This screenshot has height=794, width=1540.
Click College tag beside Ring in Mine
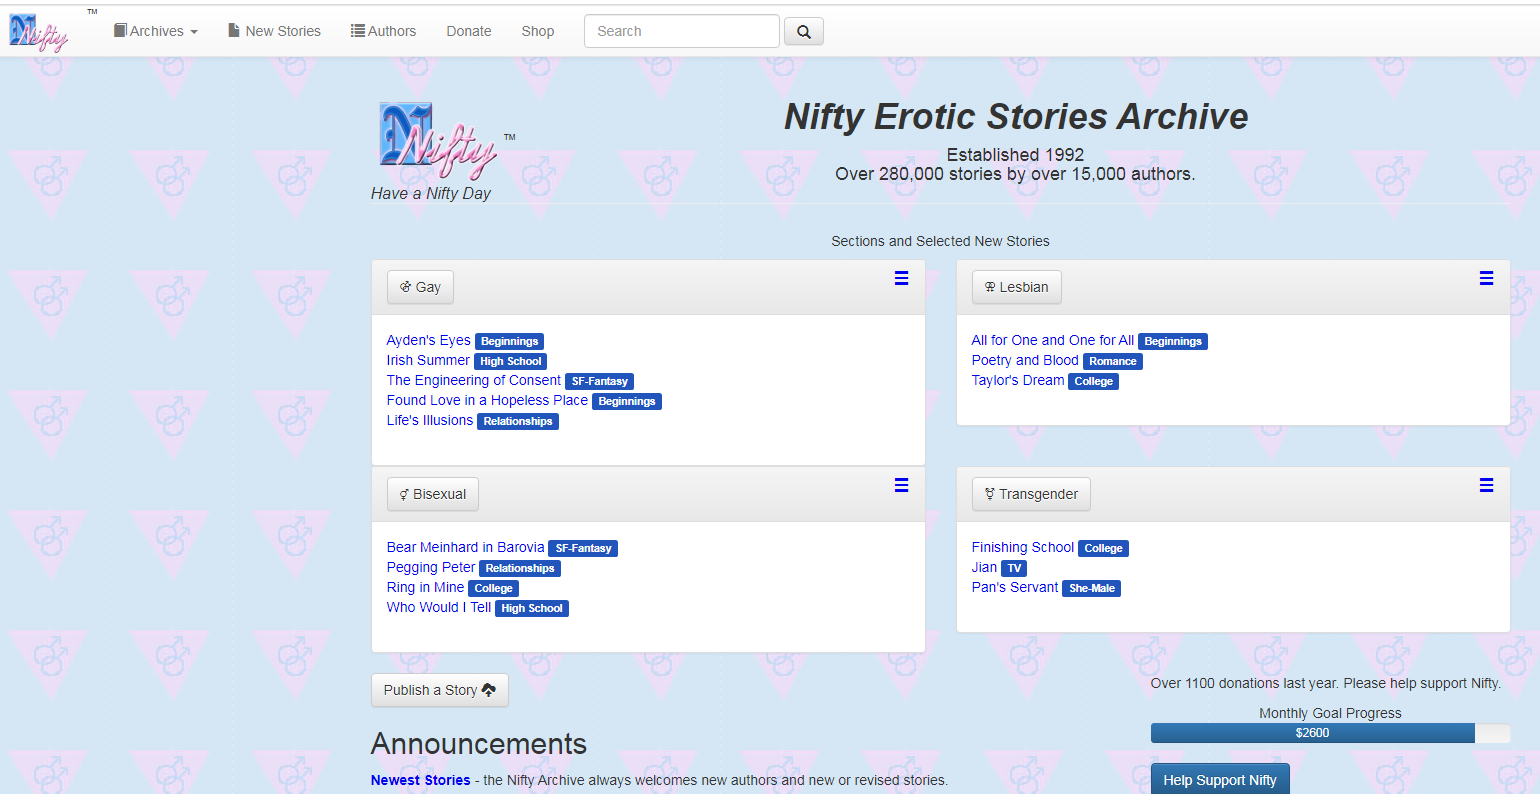[x=493, y=588]
